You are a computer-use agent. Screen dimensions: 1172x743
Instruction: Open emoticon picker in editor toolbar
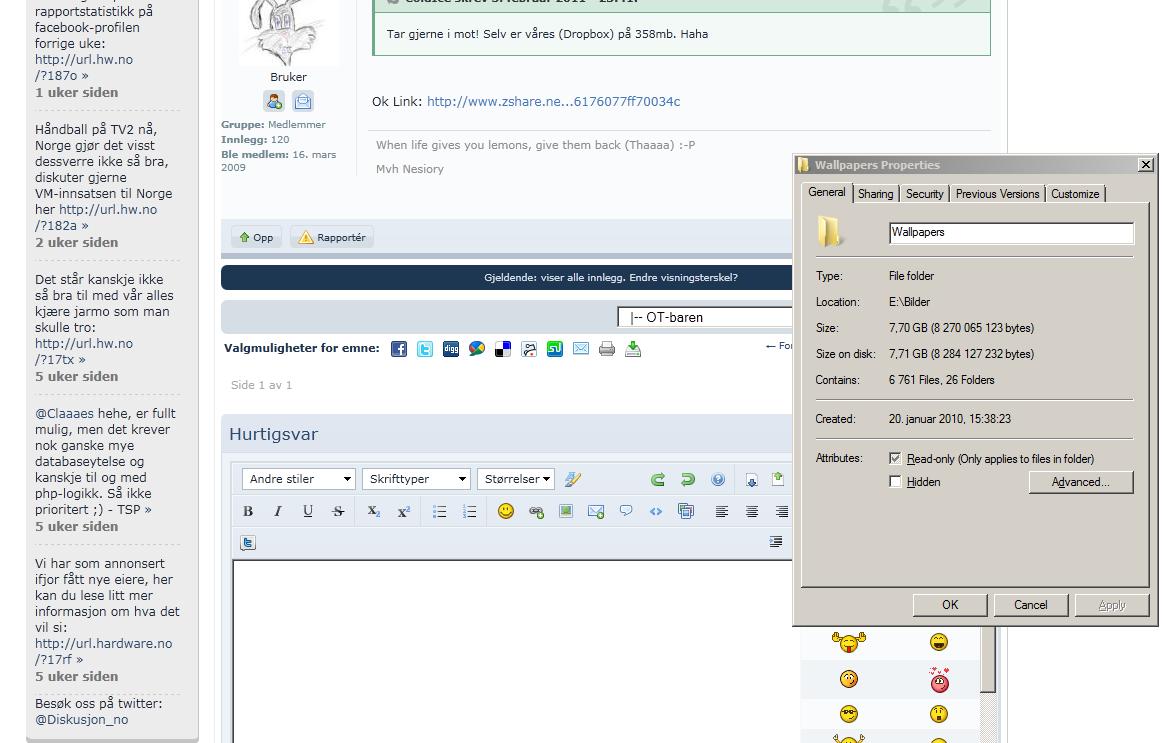click(506, 511)
